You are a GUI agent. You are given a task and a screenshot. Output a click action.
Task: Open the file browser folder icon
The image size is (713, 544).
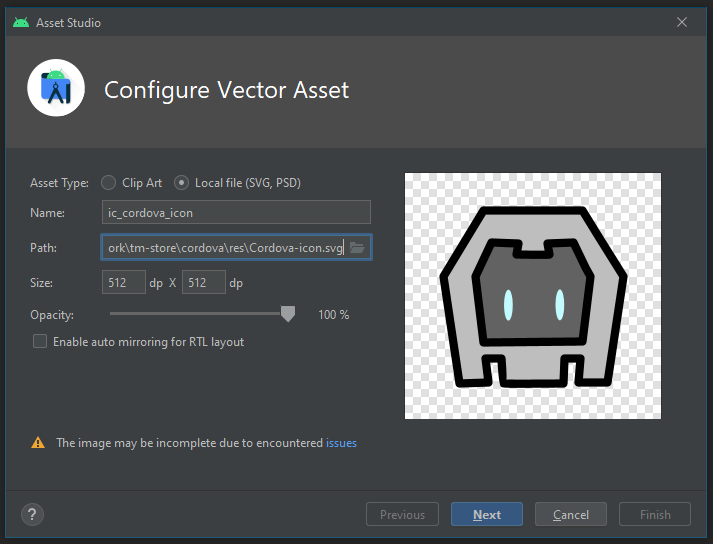click(x=357, y=248)
